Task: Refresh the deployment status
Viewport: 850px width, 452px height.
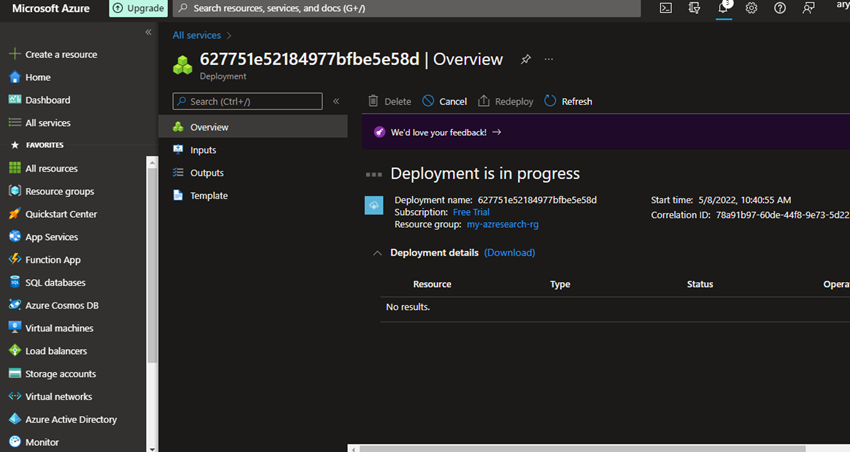Action: [x=568, y=101]
